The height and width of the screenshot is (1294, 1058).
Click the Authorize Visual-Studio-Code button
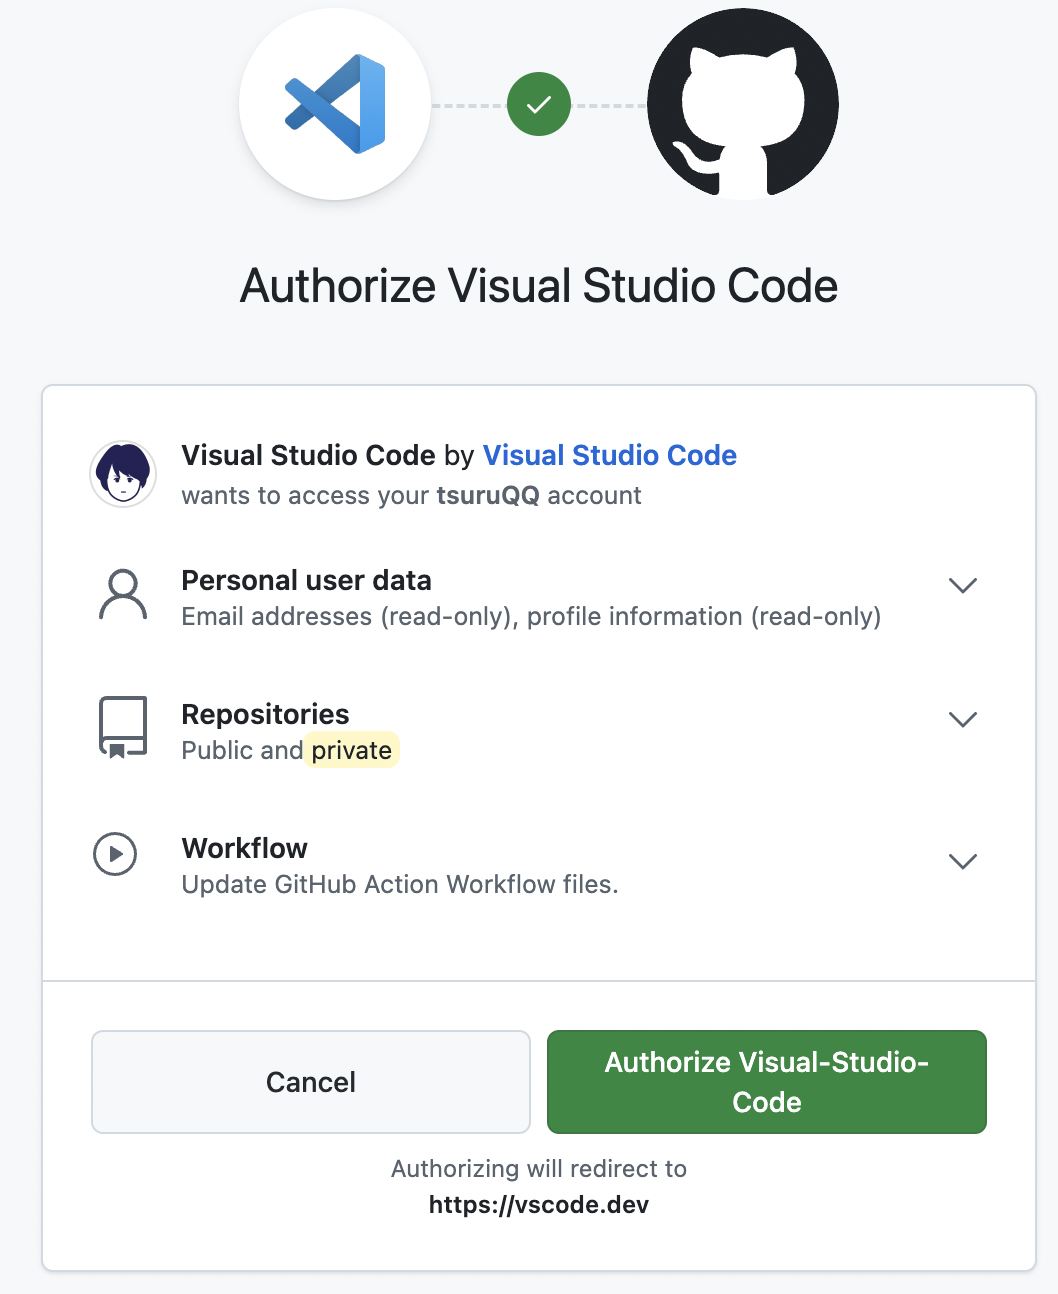[x=766, y=1082]
